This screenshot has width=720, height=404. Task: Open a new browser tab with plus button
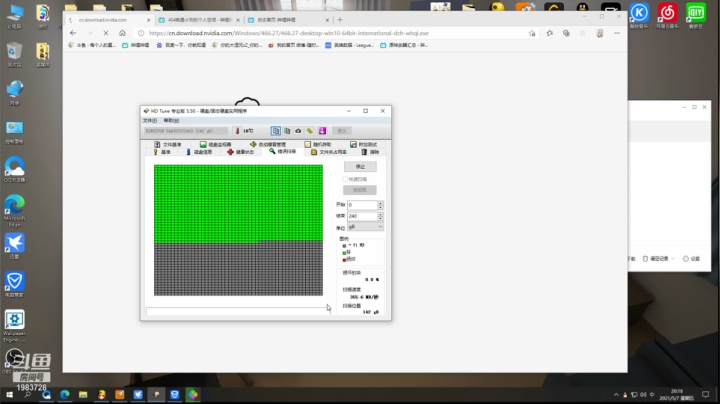tap(340, 20)
